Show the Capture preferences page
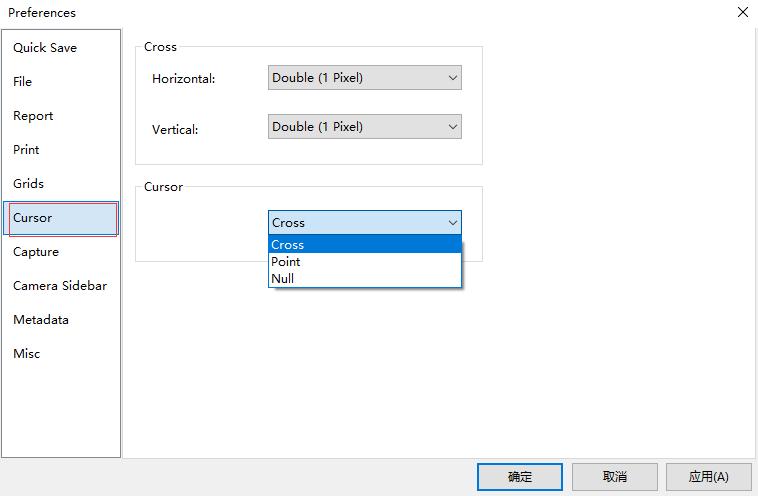This screenshot has height=496, width=758. click(36, 252)
